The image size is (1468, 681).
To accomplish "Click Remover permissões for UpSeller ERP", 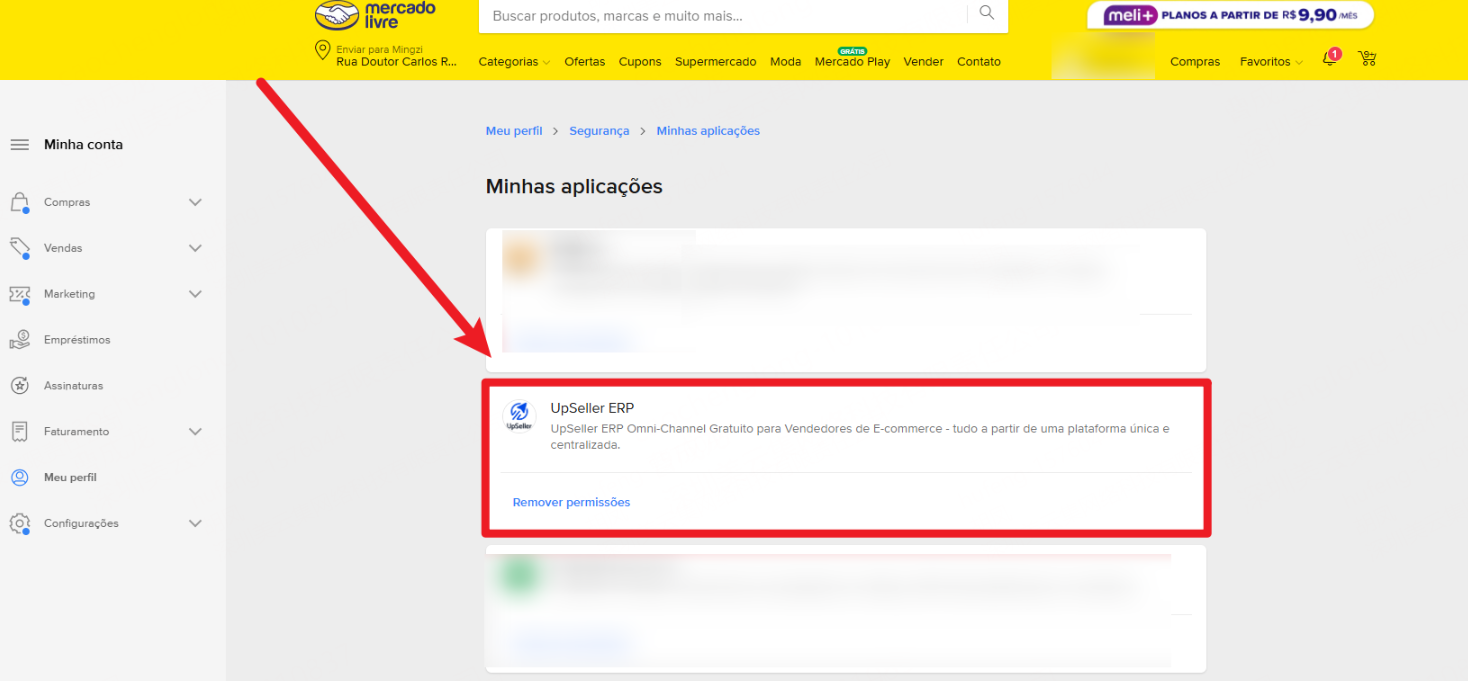I will point(571,502).
